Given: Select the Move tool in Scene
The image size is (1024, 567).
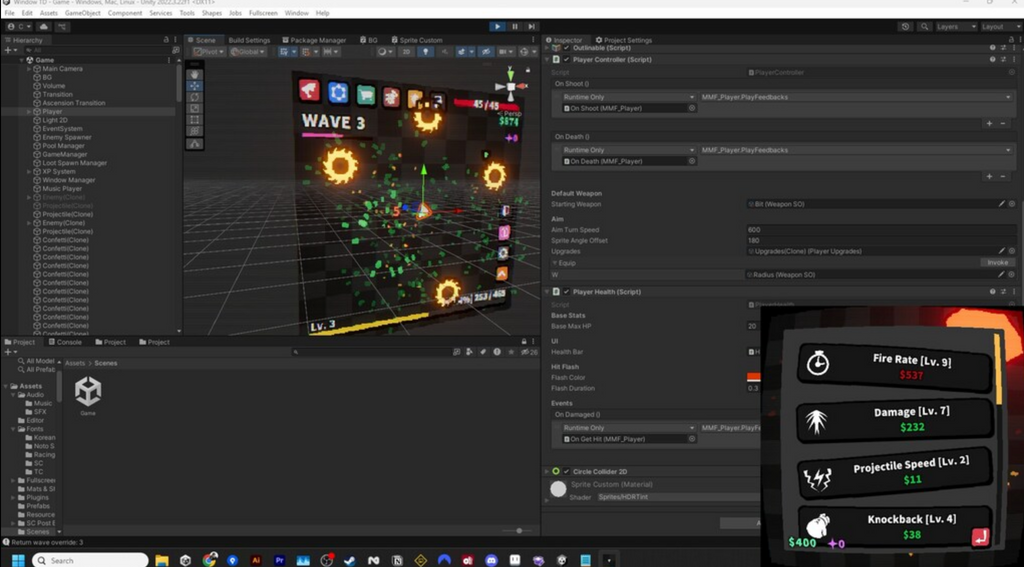Looking at the screenshot, I should click(195, 86).
